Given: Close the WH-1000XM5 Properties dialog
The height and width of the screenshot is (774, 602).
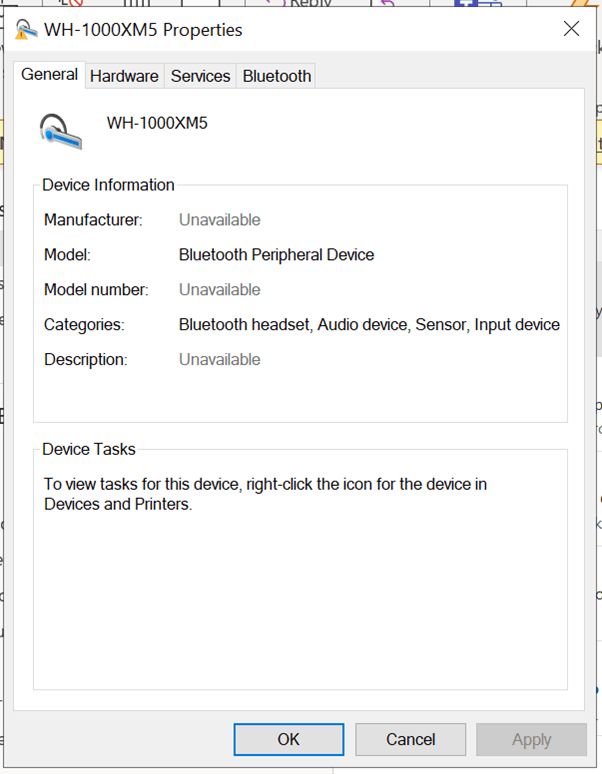Looking at the screenshot, I should click(x=571, y=29).
